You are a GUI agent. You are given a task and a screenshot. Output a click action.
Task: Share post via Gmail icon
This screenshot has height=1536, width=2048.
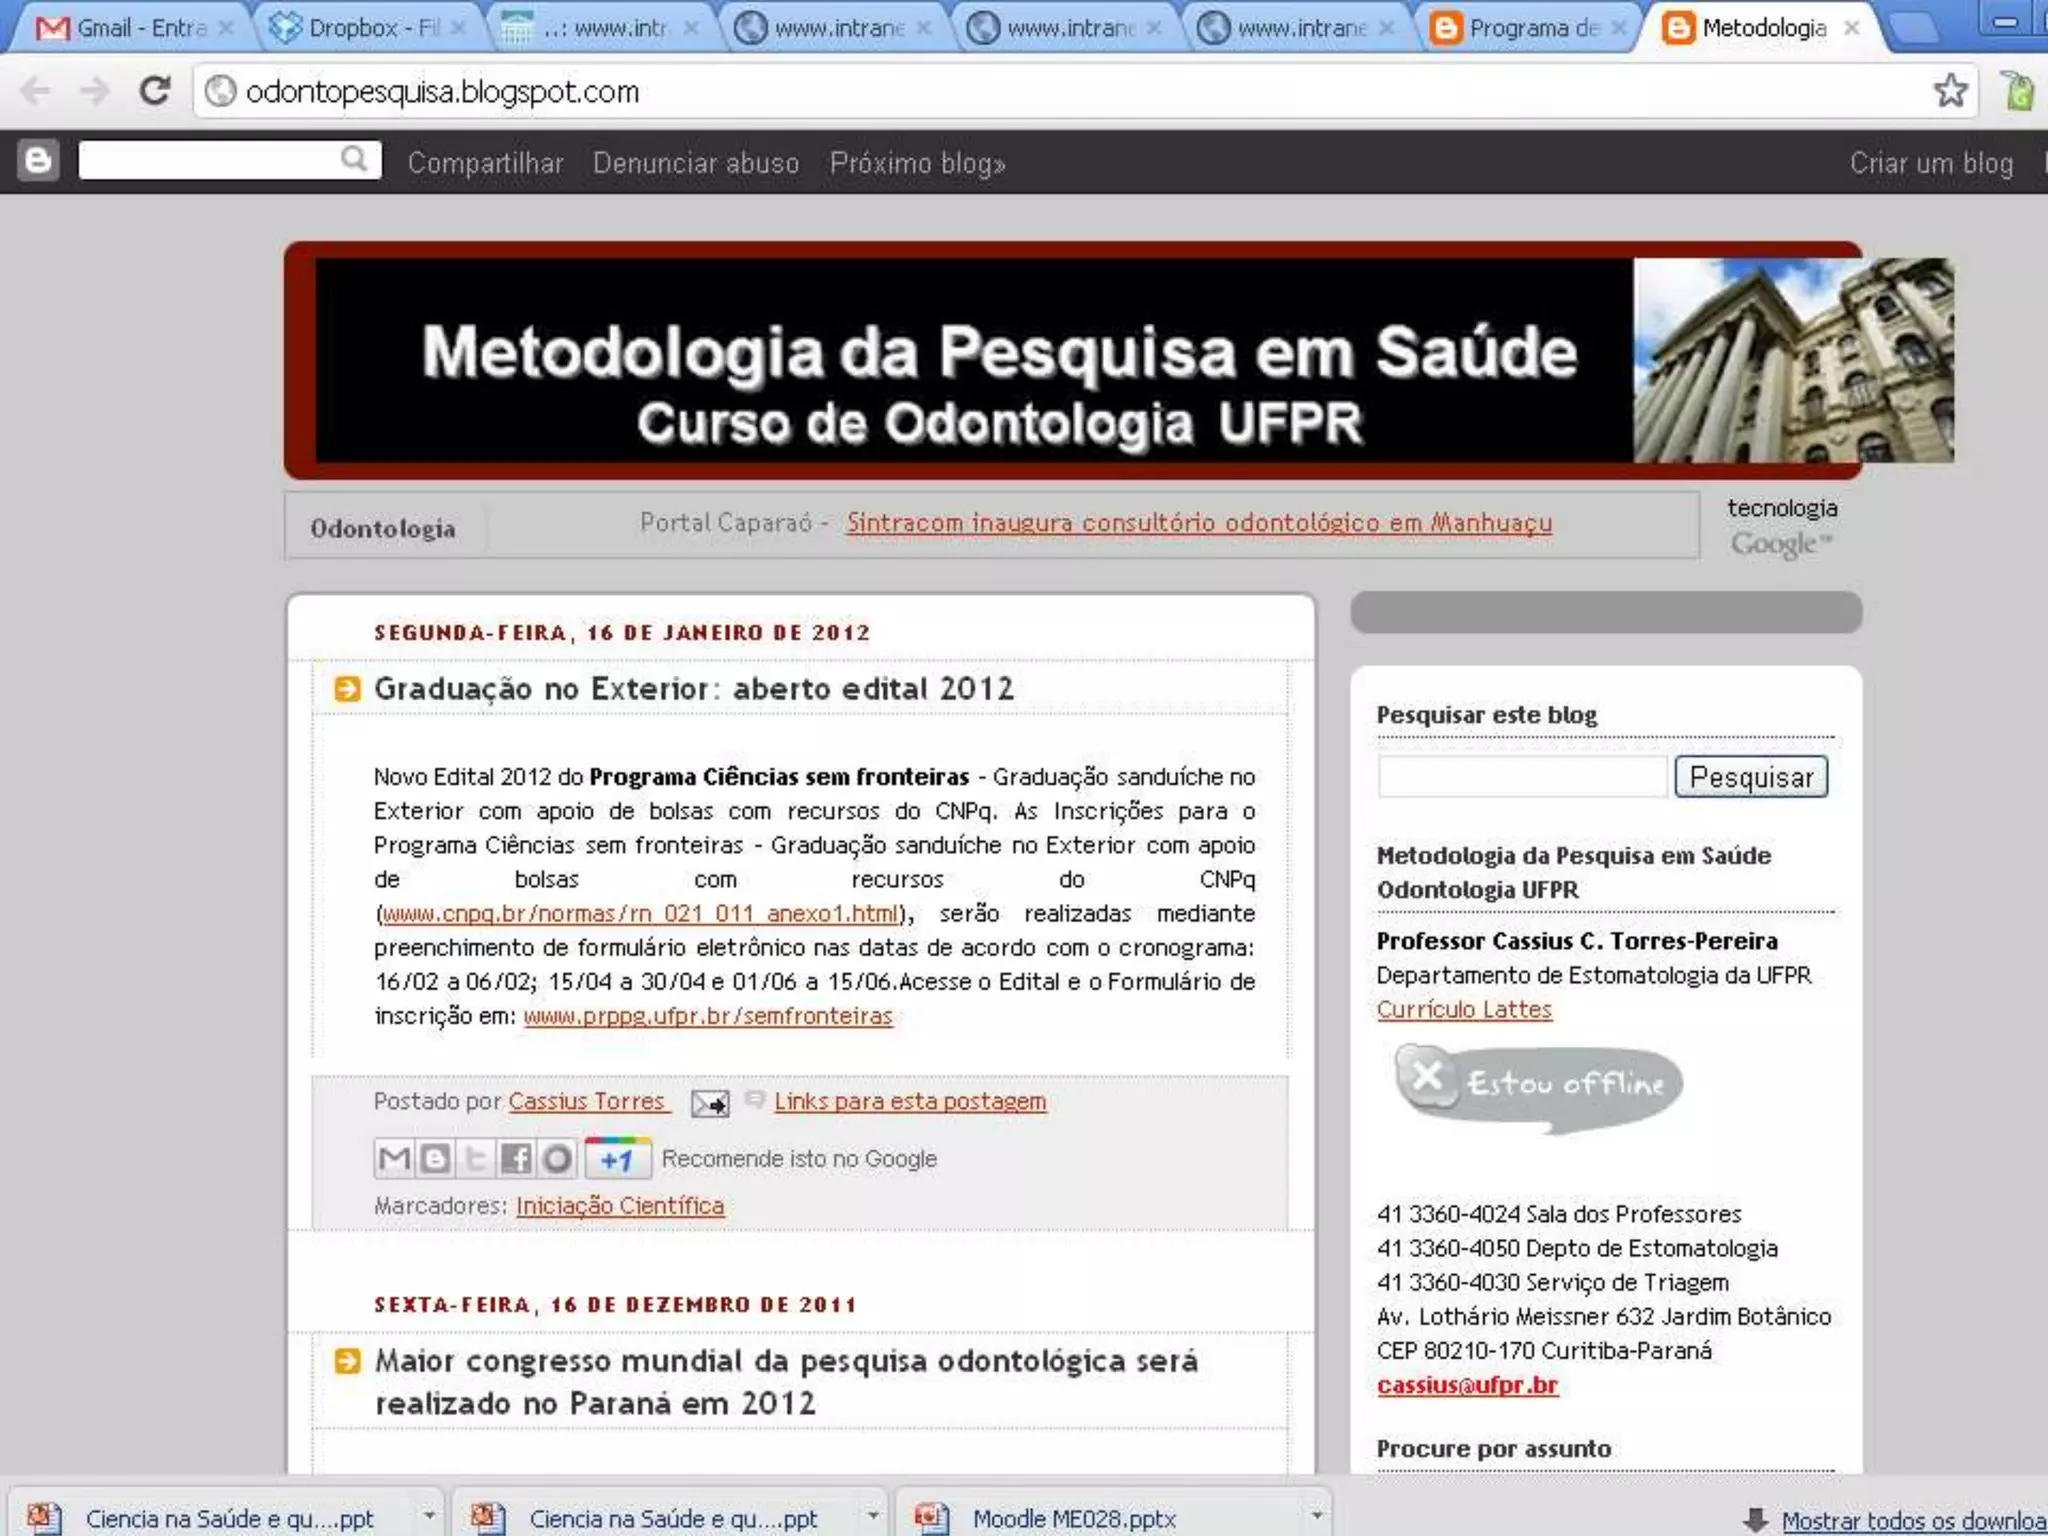(394, 1159)
